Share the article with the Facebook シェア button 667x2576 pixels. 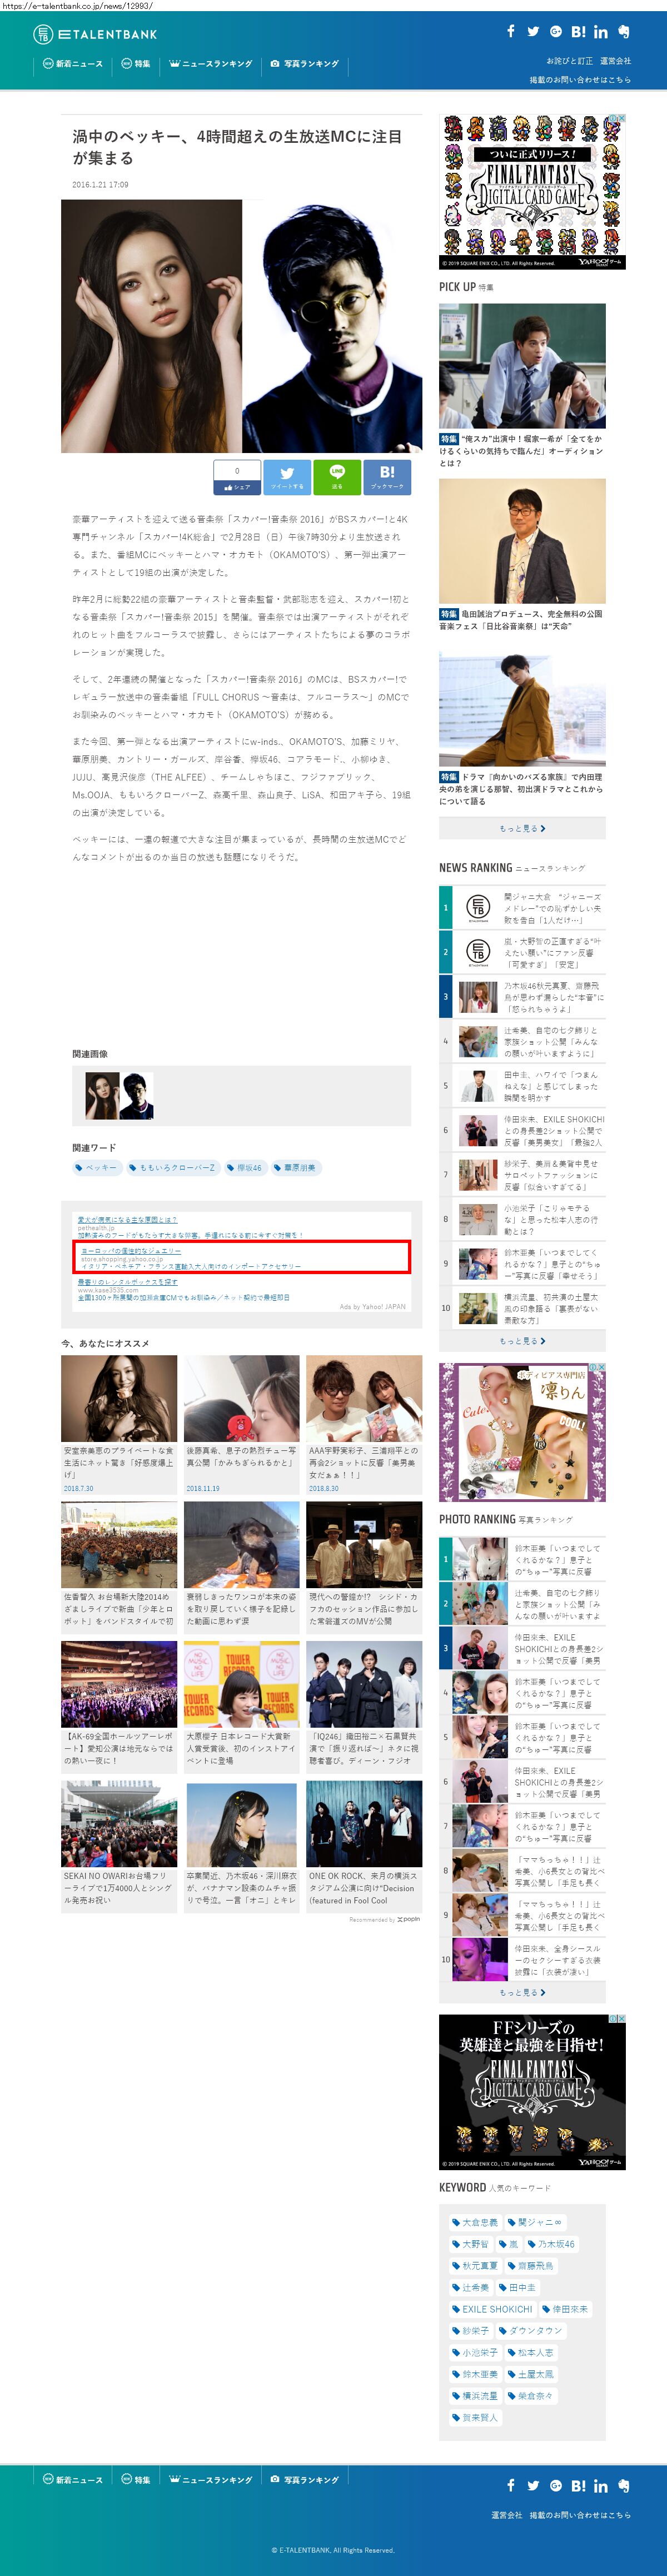click(x=237, y=477)
